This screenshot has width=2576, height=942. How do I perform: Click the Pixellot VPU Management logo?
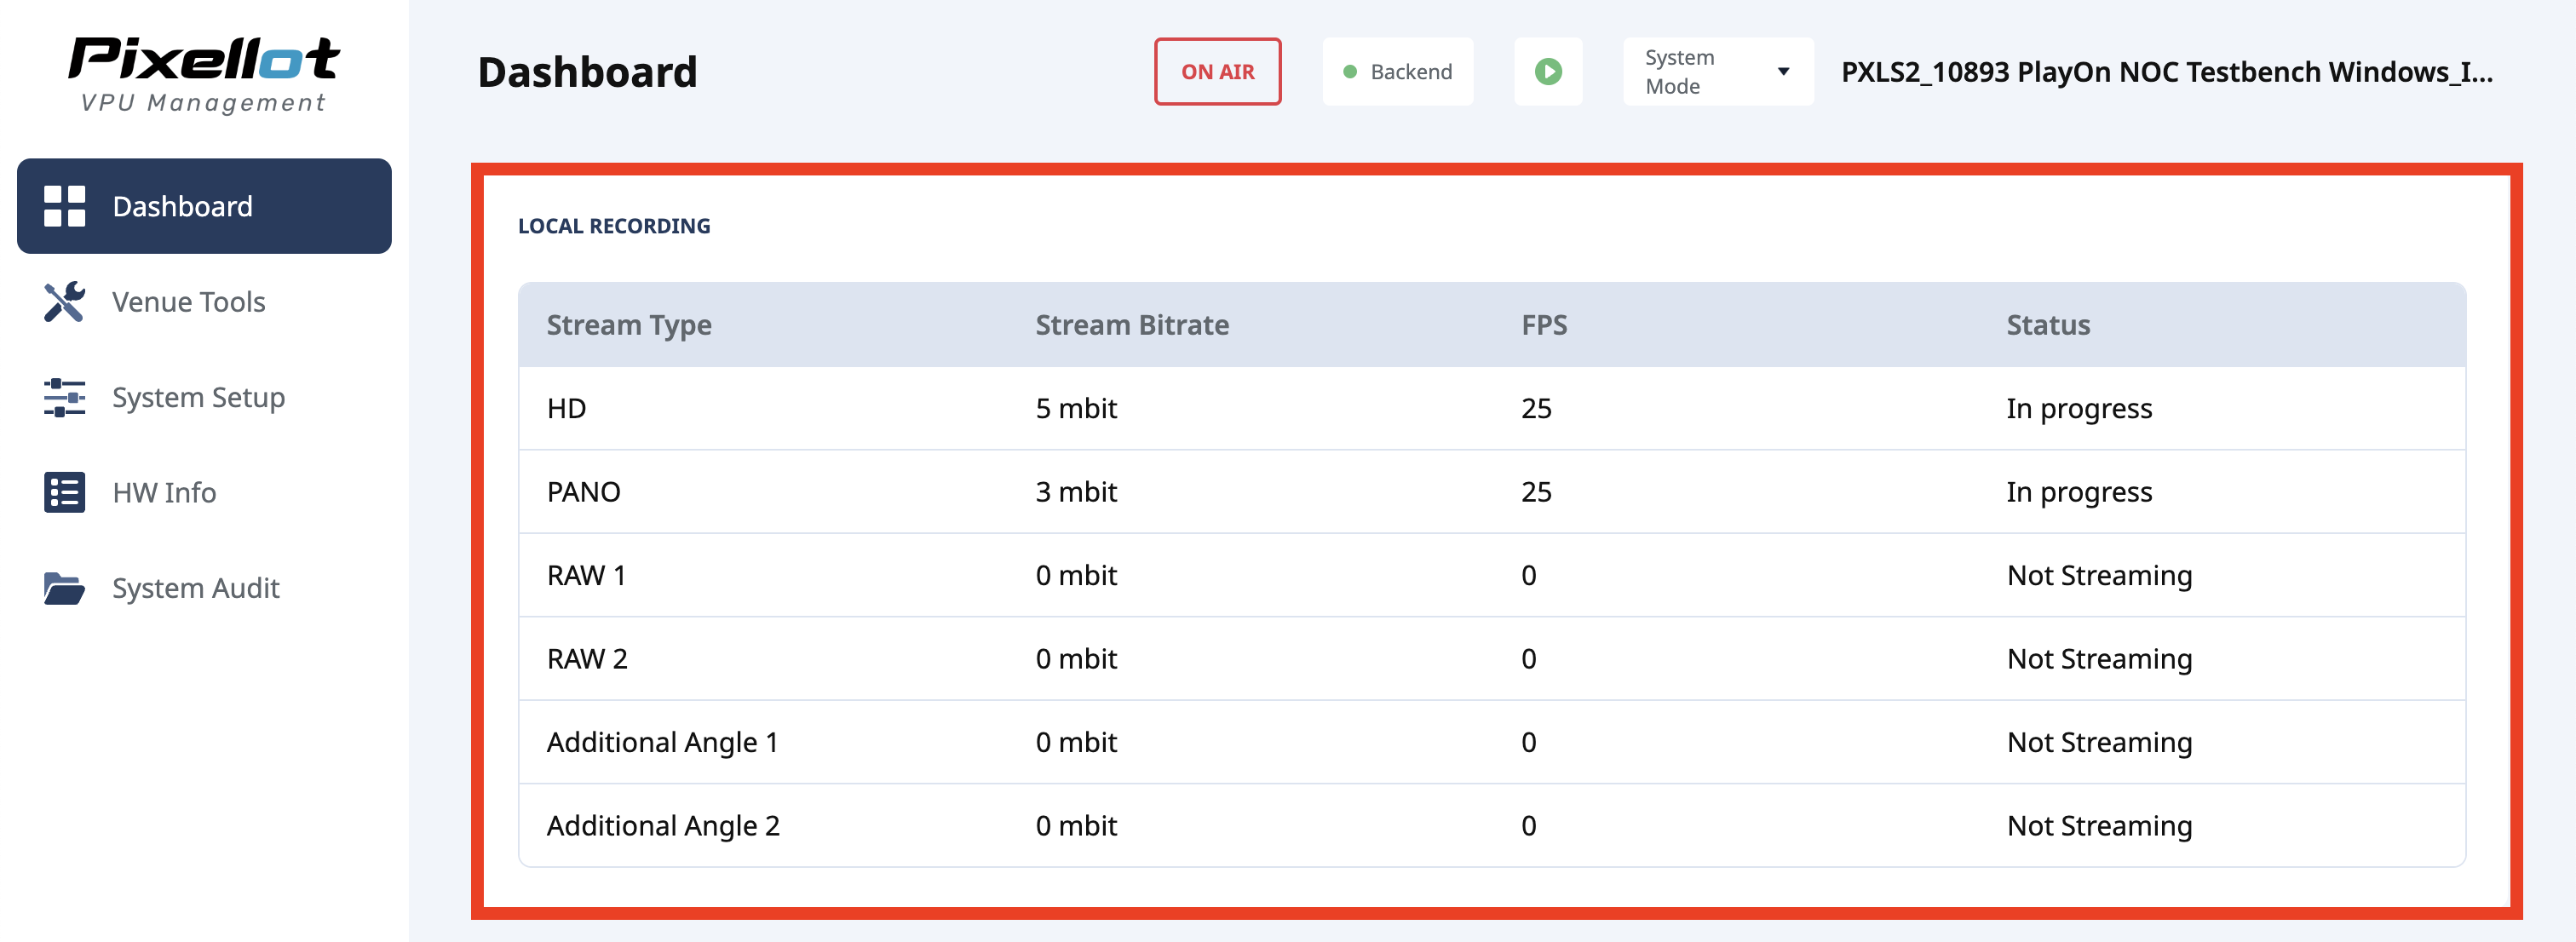click(204, 74)
